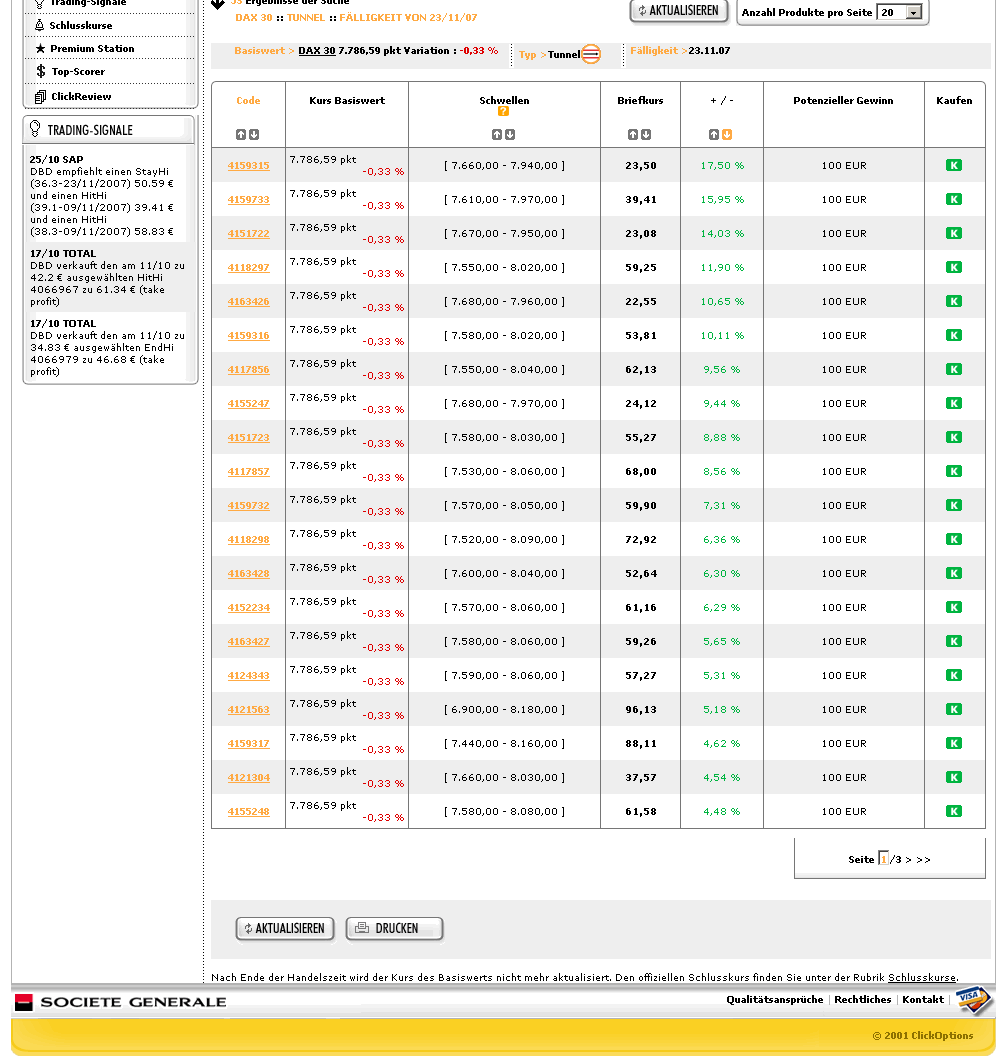The height and width of the screenshot is (1057, 1006).
Task: Open Schlusskurse in sidebar menu
Action: (80, 26)
